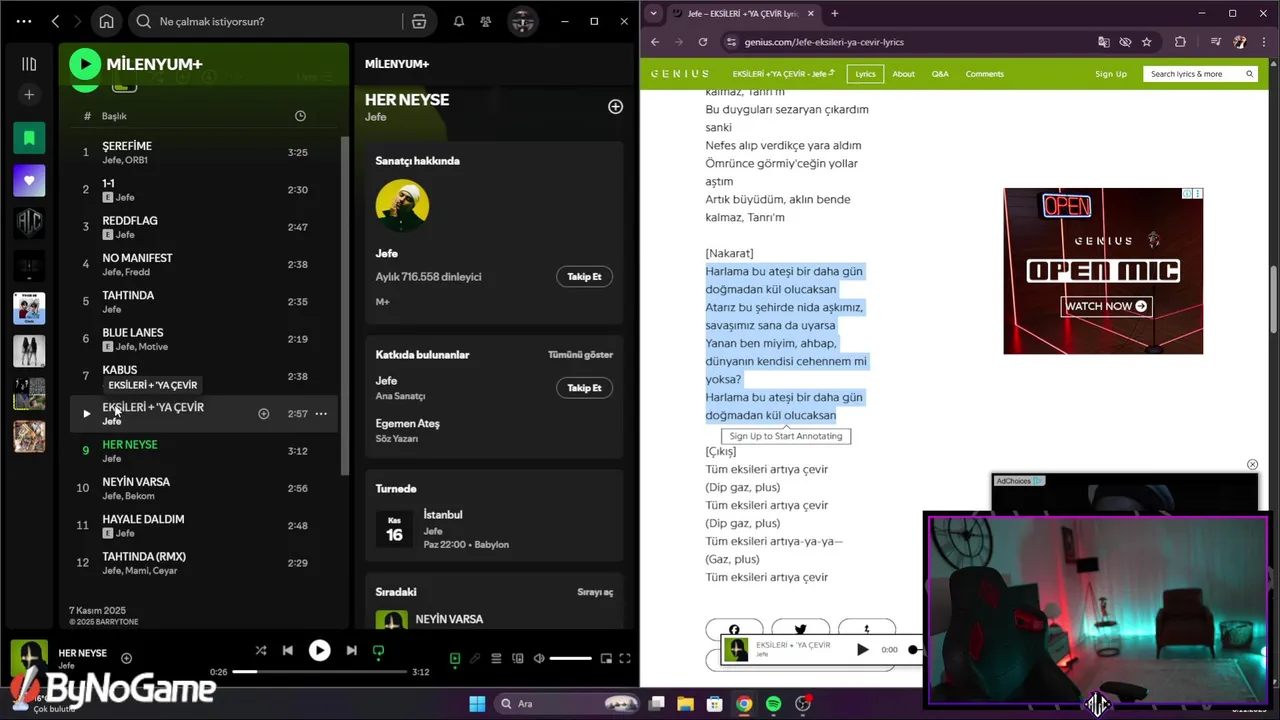Bookmark the page with the star icon
This screenshot has height=720, width=1280.
click(1147, 42)
